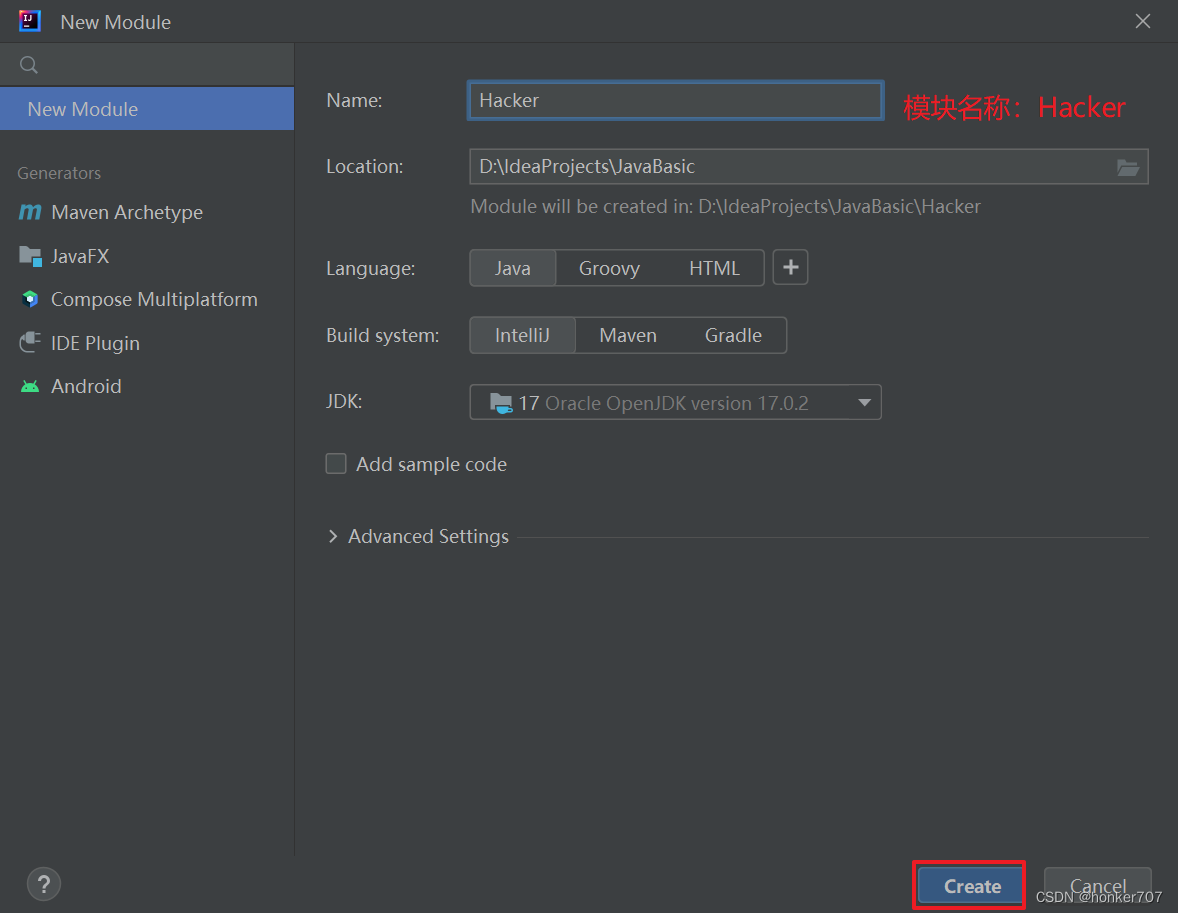Click the IntelliJ IDEA logo in title bar
1178x913 pixels.
click(x=30, y=21)
